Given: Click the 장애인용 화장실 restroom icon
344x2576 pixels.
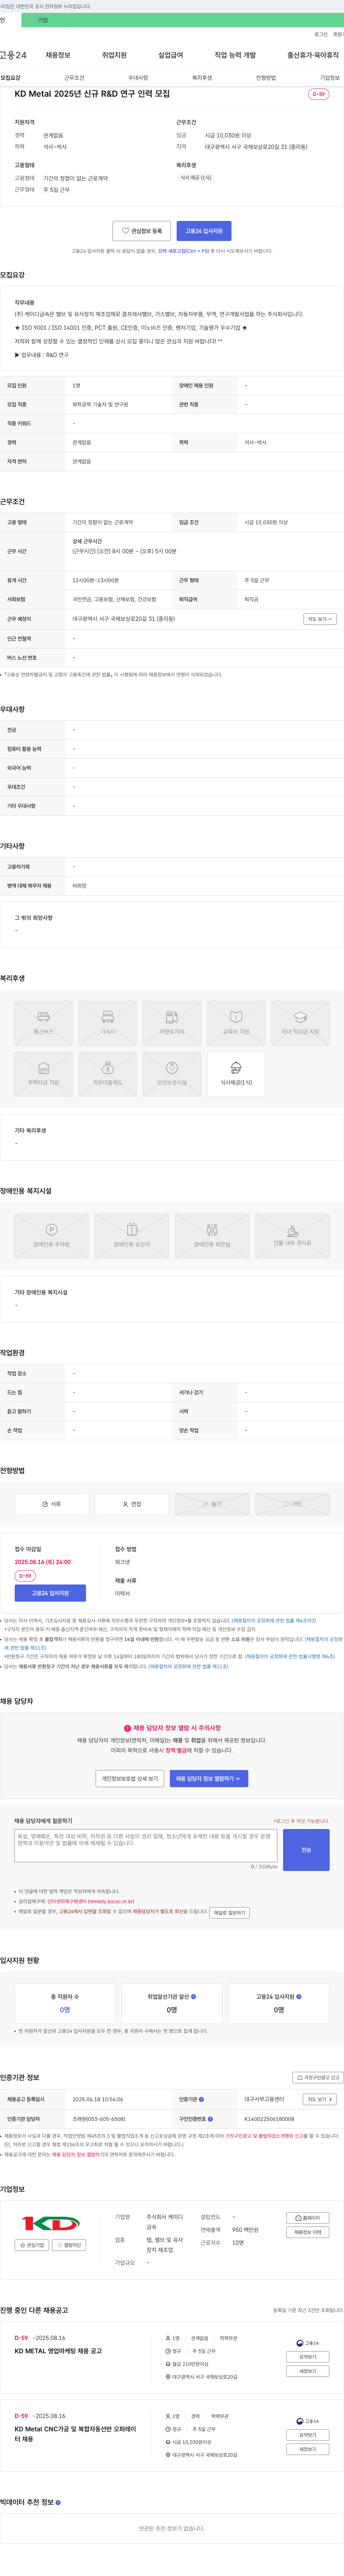Looking at the screenshot, I should pyautogui.click(x=212, y=1236).
